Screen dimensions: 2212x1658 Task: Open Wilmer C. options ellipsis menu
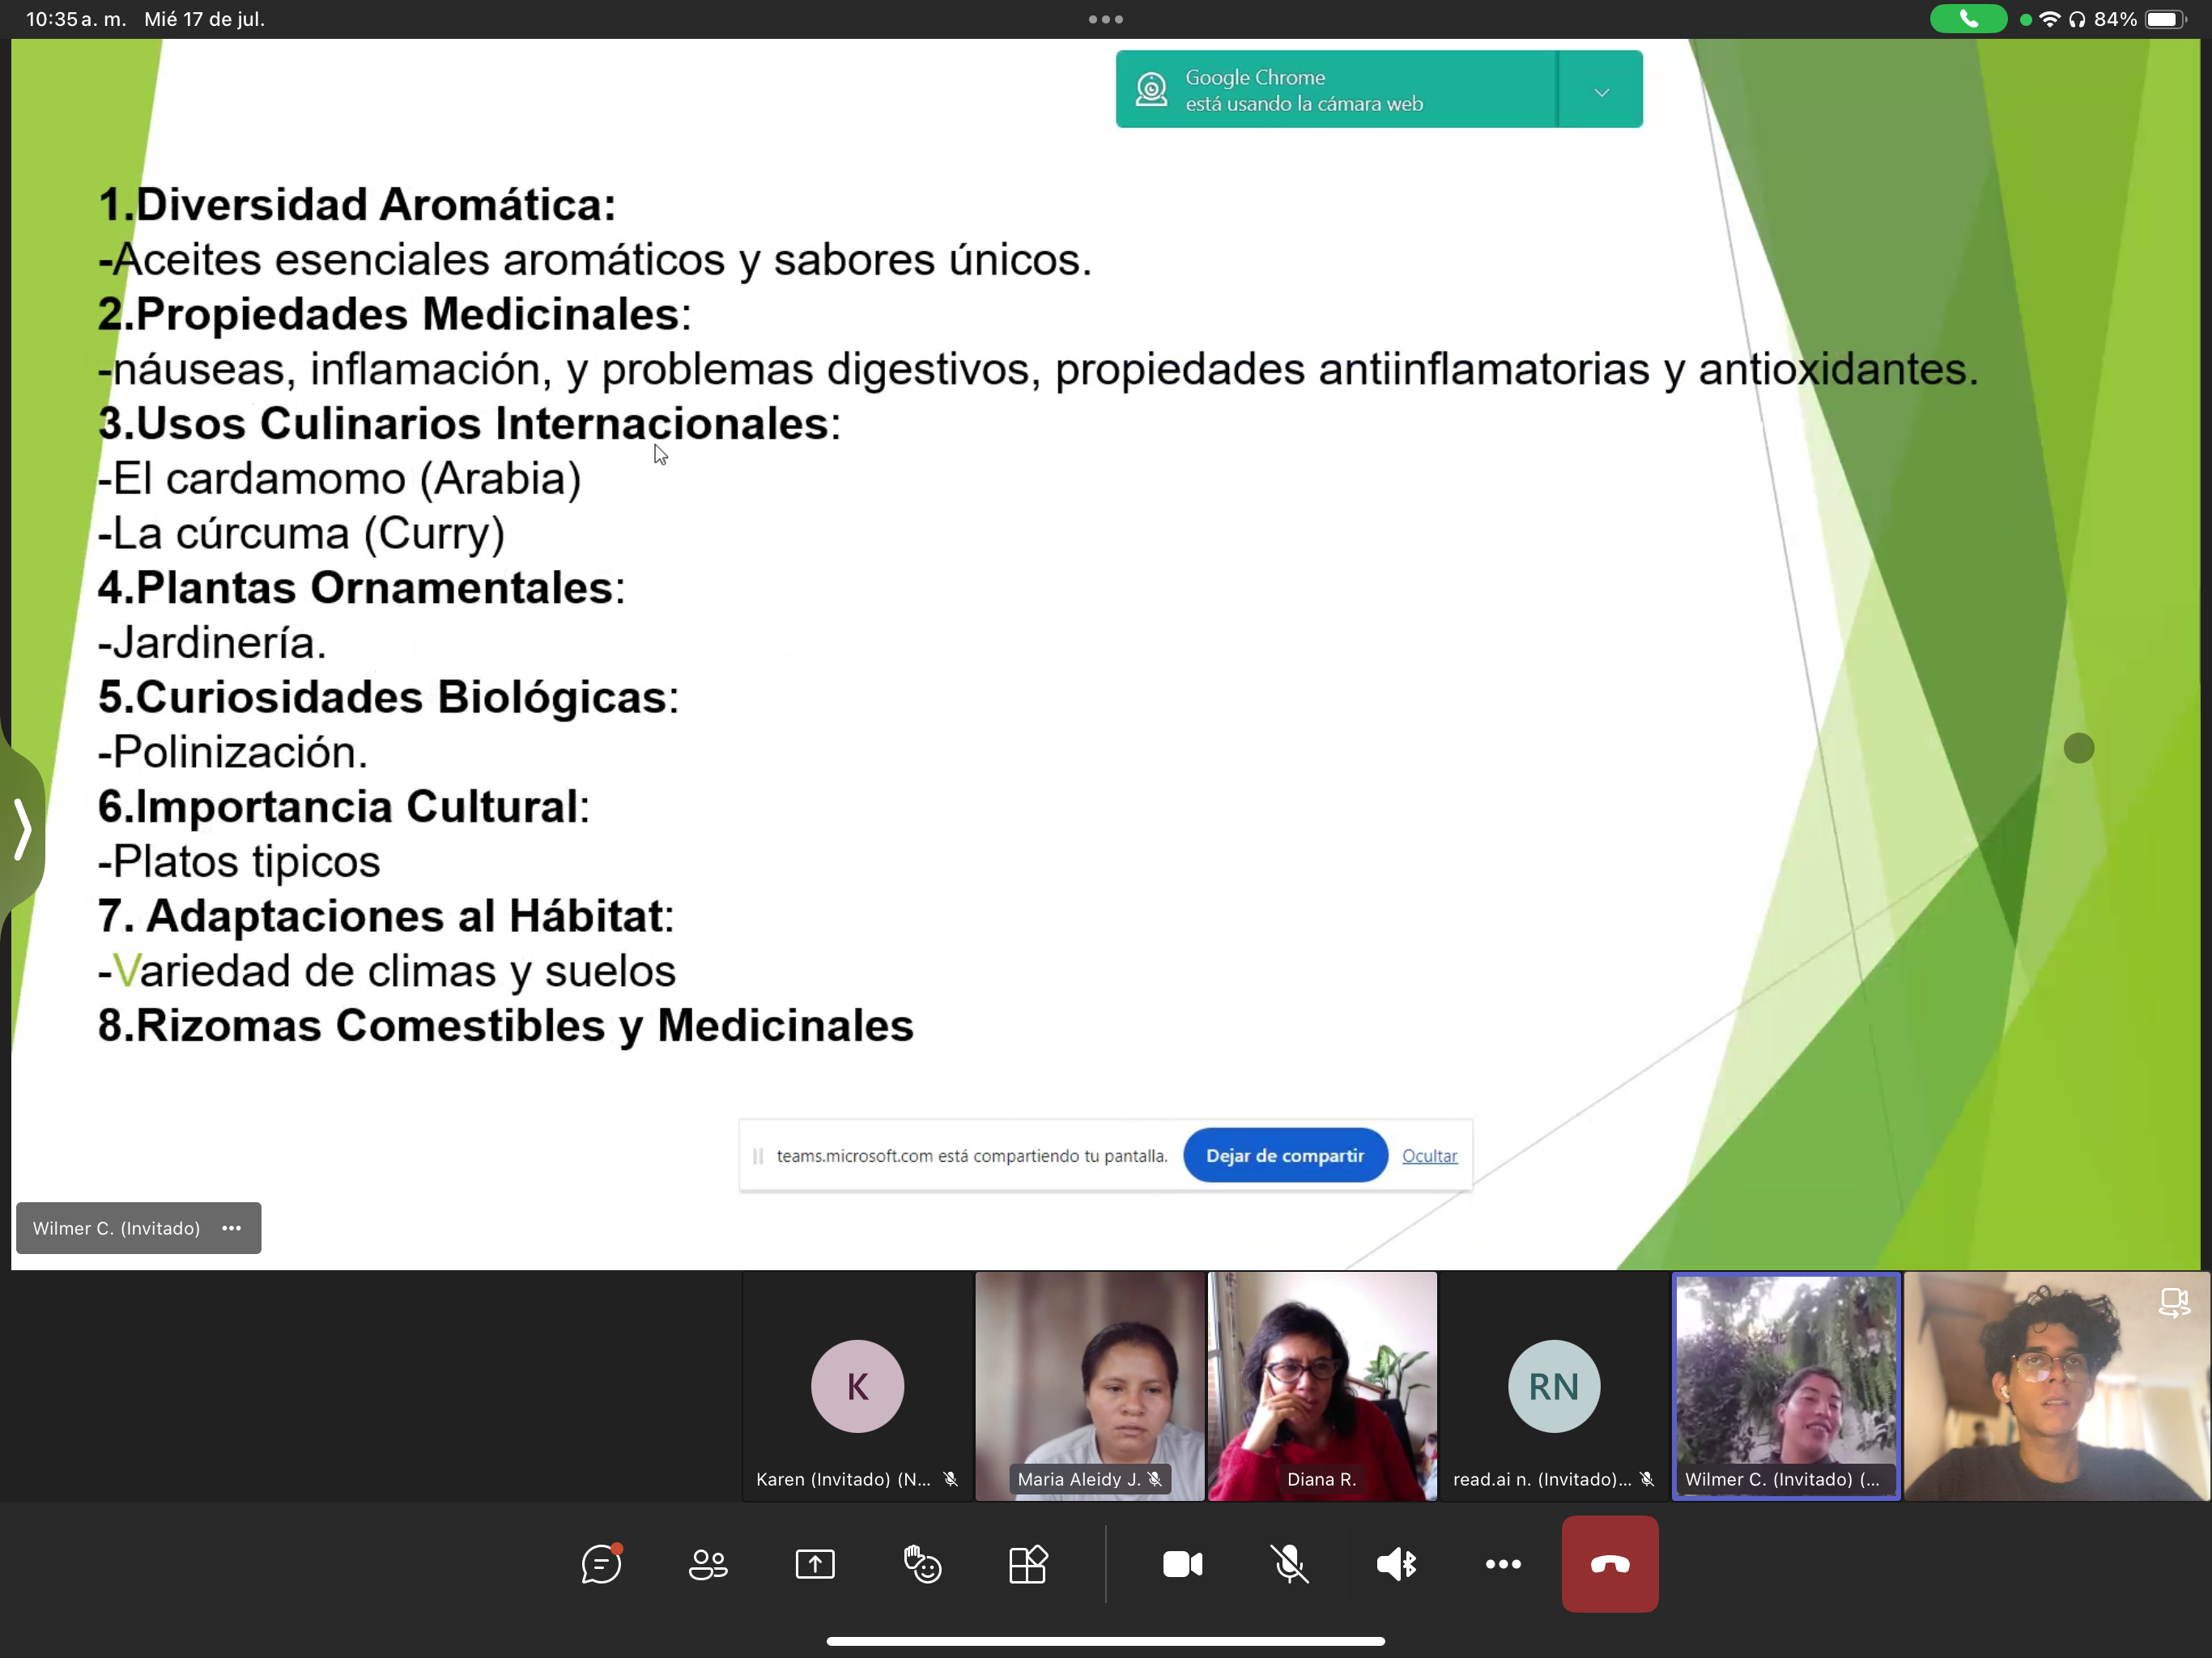232,1228
